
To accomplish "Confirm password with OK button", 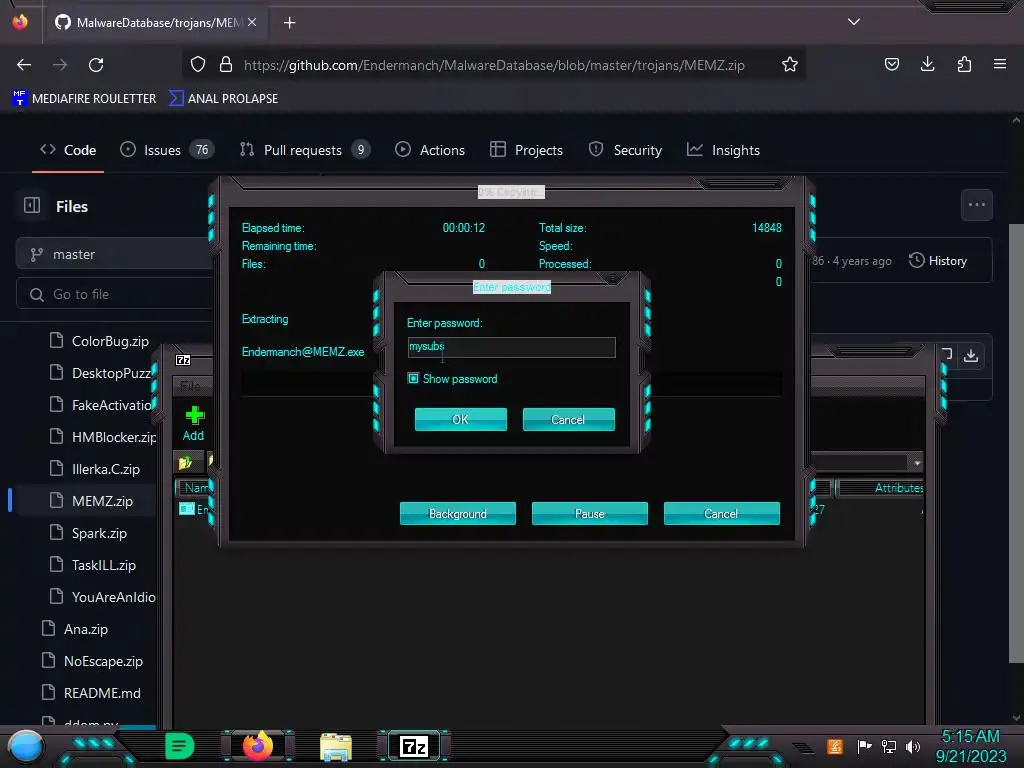I will pos(460,419).
